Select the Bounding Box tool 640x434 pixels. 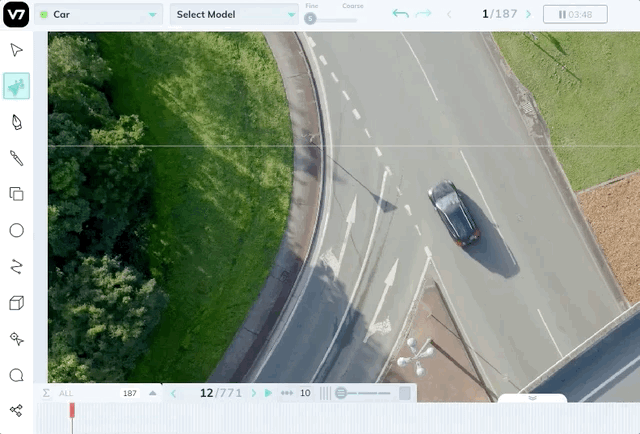pyautogui.click(x=16, y=194)
